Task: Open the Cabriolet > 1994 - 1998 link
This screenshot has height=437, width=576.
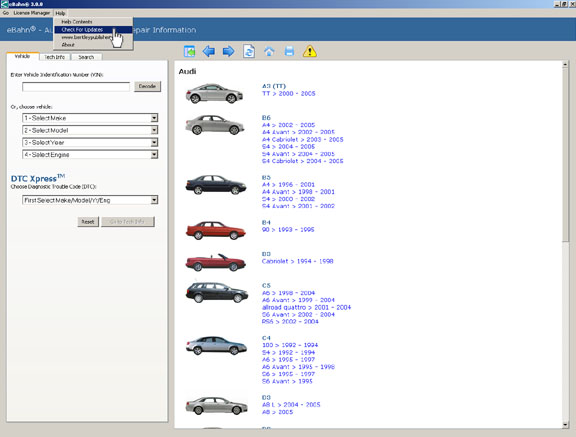Action: click(298, 261)
